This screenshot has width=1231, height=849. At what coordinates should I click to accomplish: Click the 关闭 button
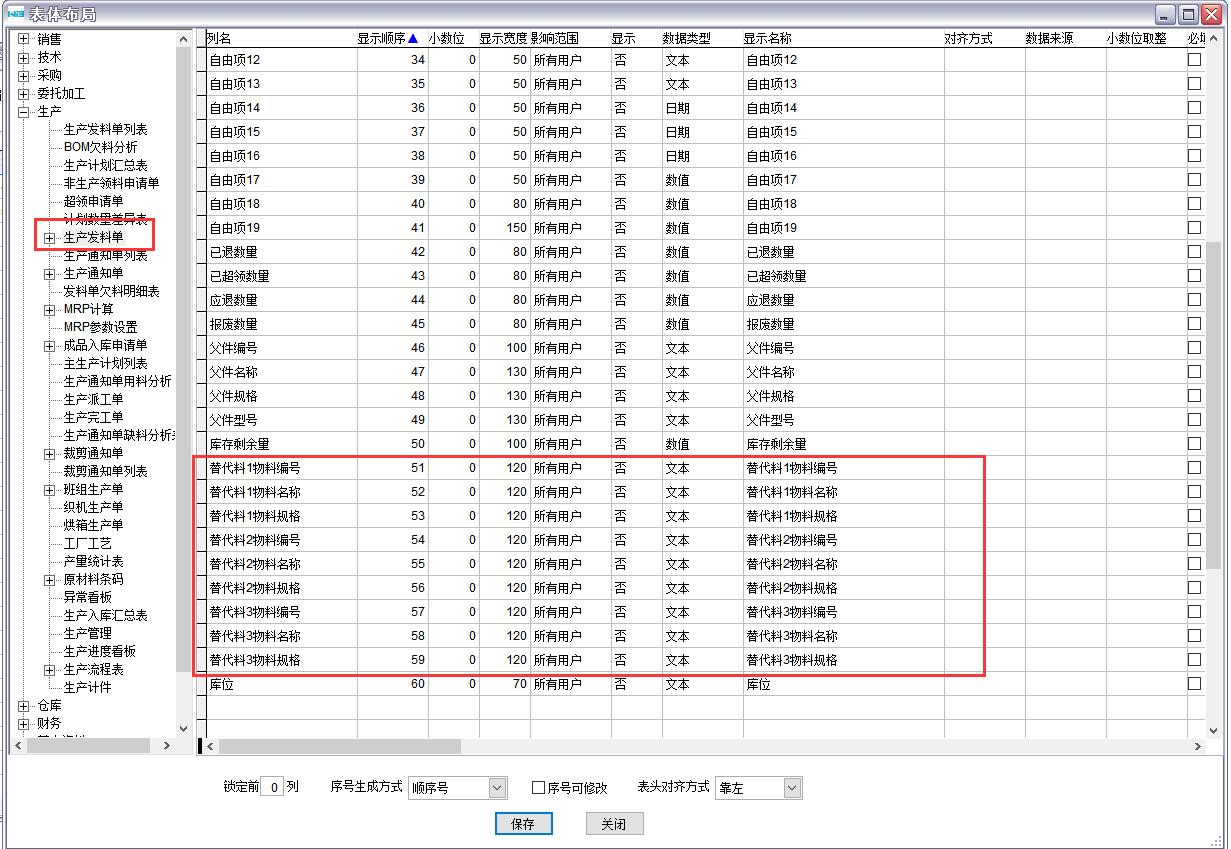pyautogui.click(x=613, y=824)
